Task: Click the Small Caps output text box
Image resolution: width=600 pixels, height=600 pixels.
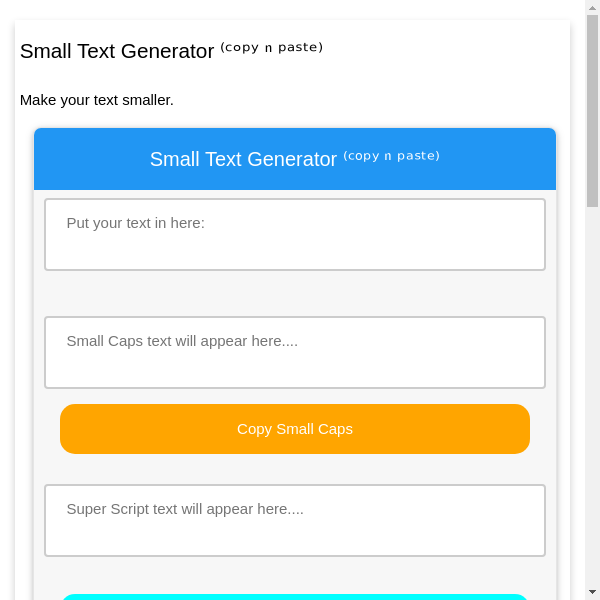Action: point(294,352)
